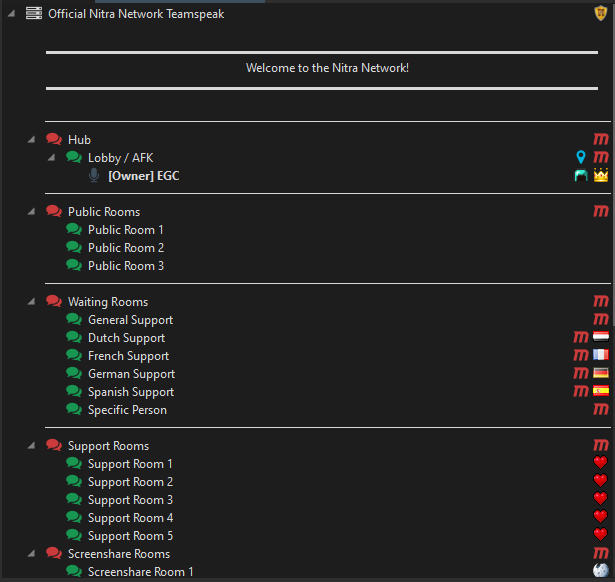Viewport: 615px width, 582px height.
Task: Select the Support Room 4 channel
Action: tap(130, 518)
